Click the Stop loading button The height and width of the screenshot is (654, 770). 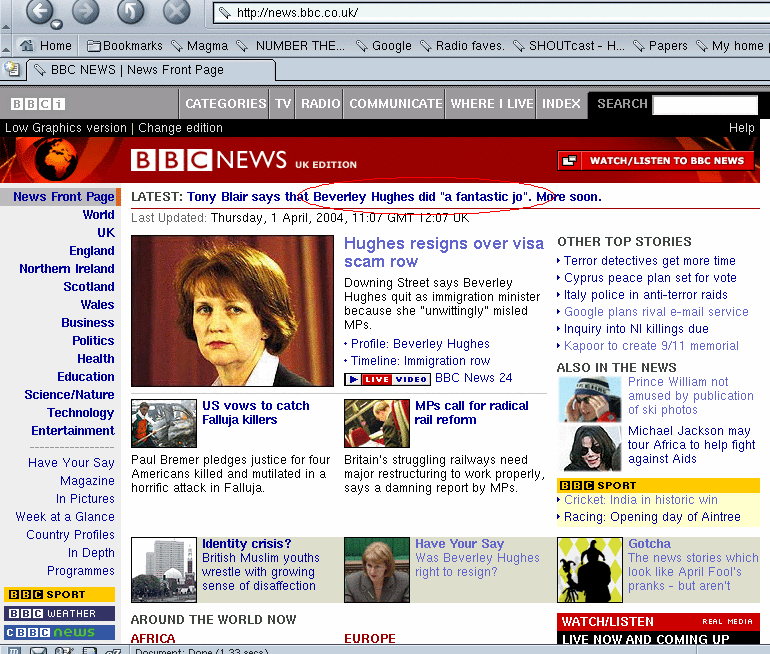(x=176, y=11)
